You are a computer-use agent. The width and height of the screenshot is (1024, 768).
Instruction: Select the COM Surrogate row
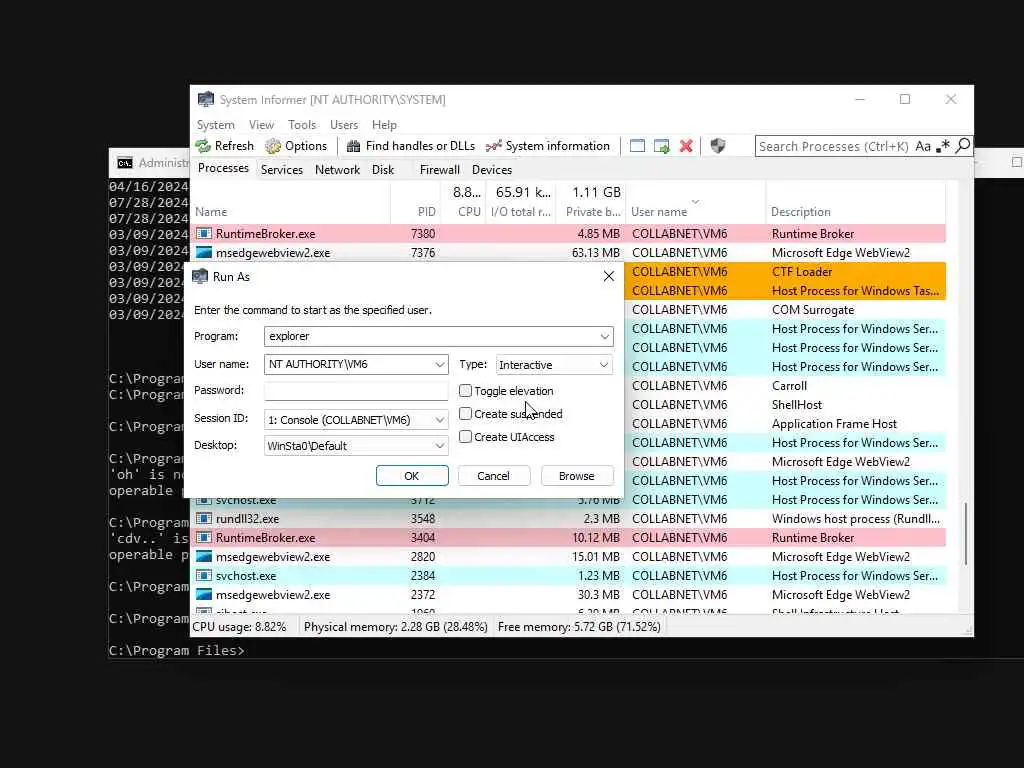pyautogui.click(x=785, y=310)
